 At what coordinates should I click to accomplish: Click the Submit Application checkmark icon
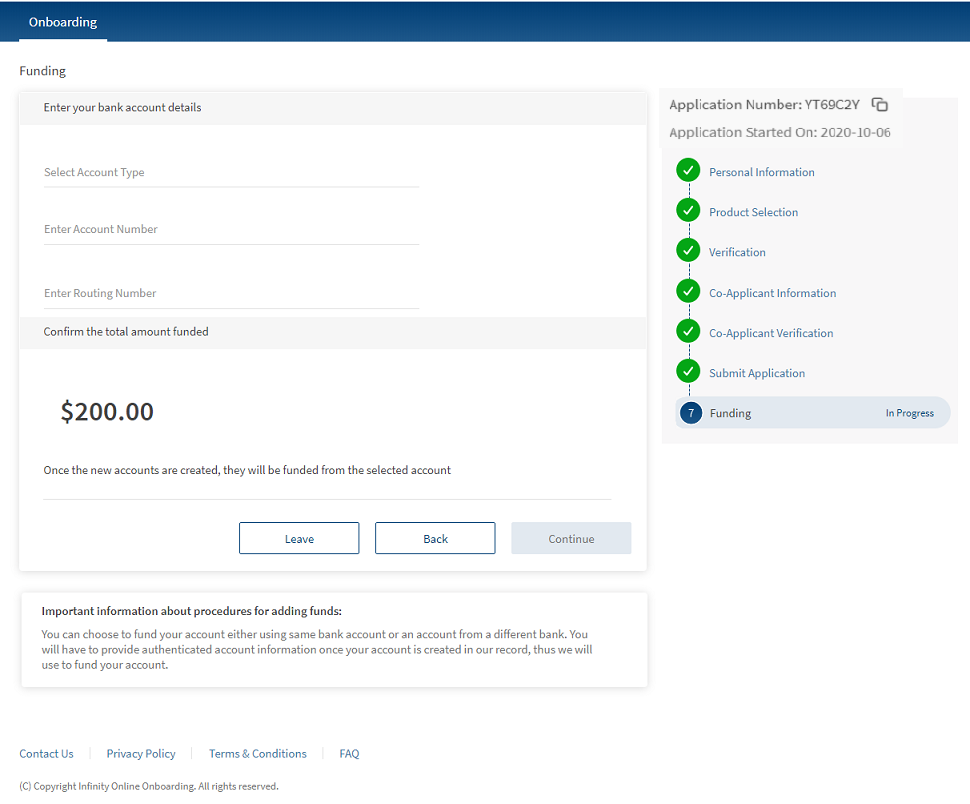(x=688, y=371)
